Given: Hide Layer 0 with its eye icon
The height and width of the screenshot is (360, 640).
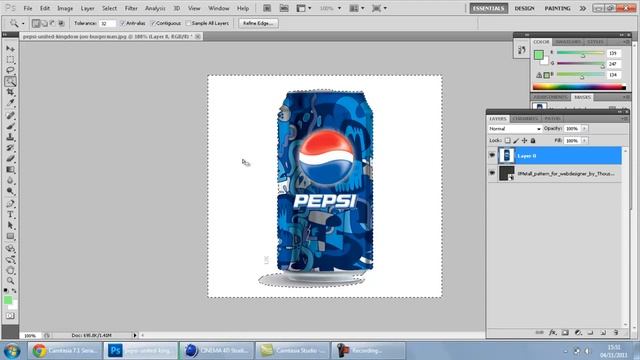Looking at the screenshot, I should point(492,156).
